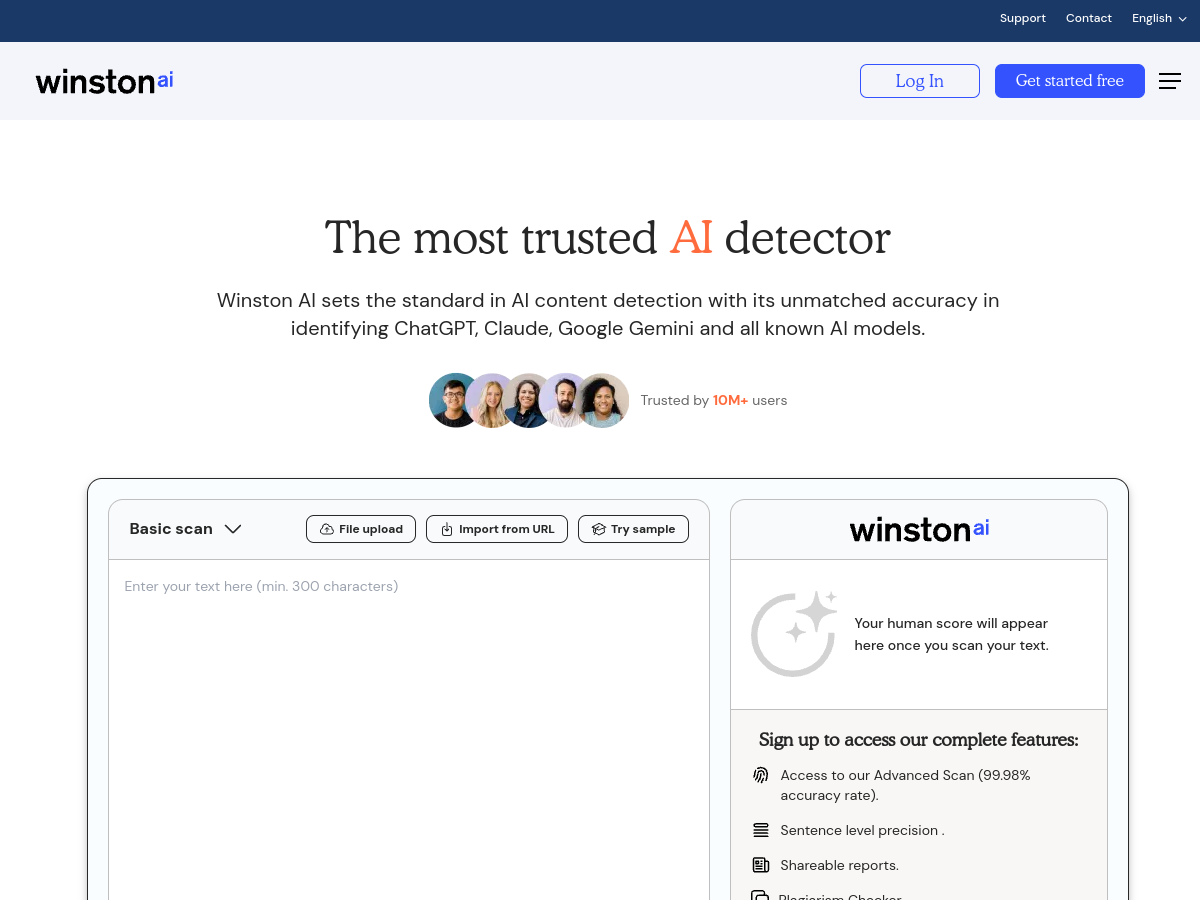Click the Winston AI logo in results panel
This screenshot has width=1200, height=900.
tap(919, 529)
